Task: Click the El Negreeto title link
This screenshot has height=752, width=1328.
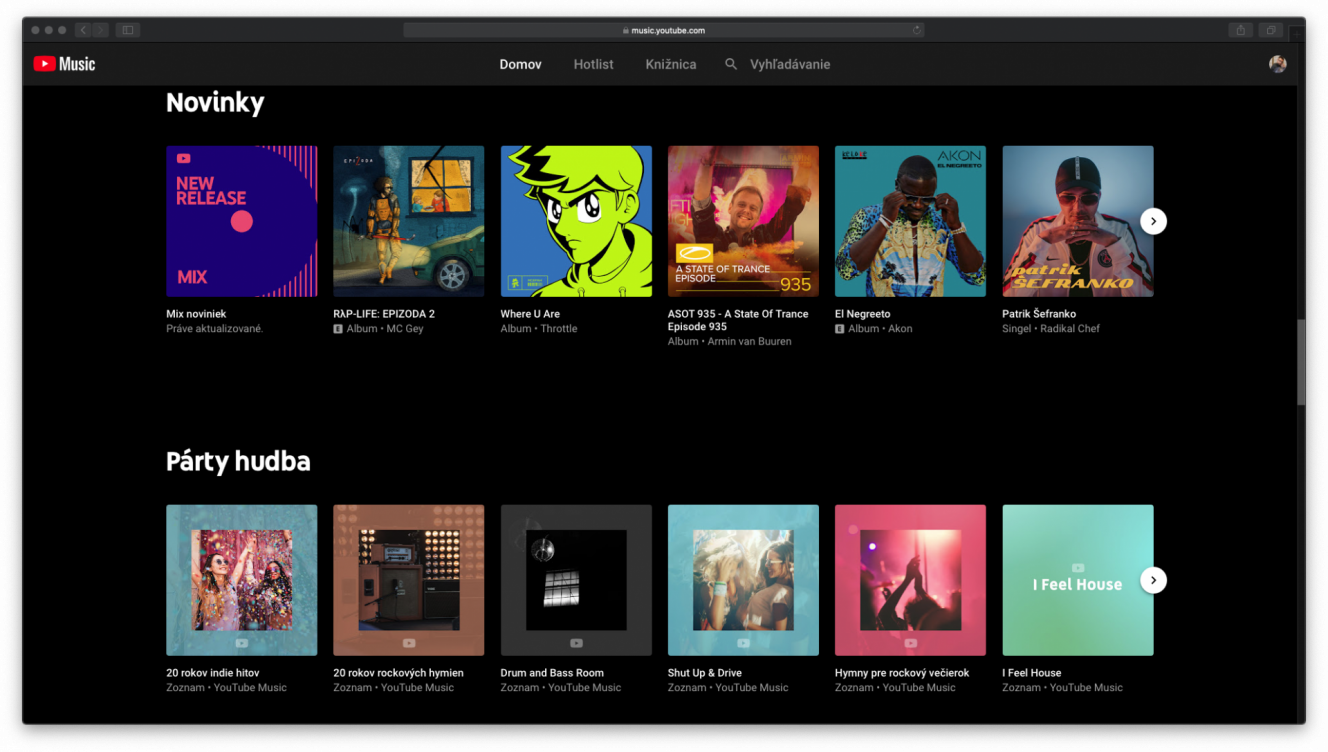Action: (862, 314)
